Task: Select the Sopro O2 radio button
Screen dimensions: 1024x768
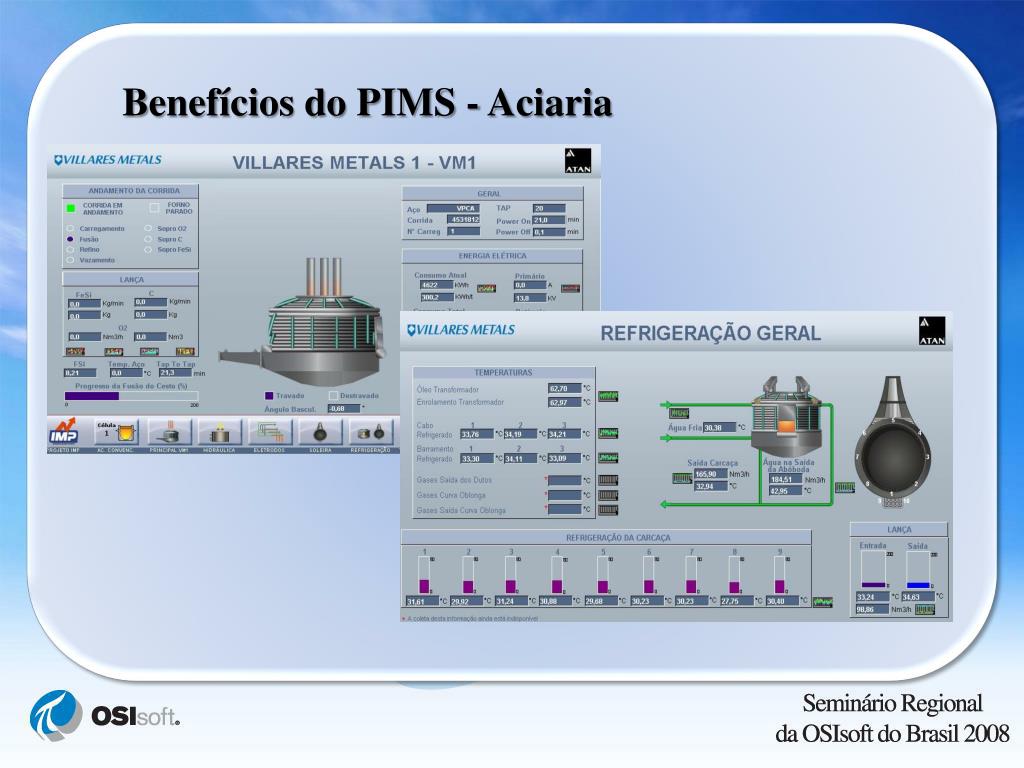Action: click(148, 229)
